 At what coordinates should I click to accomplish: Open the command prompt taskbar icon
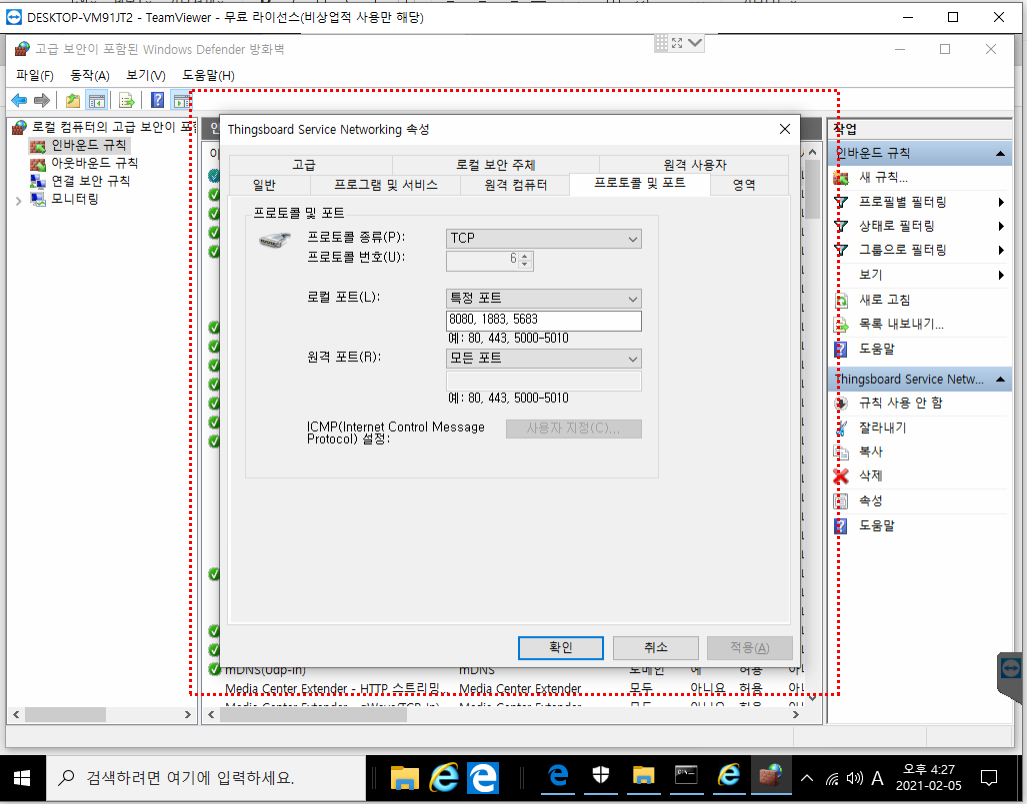(686, 777)
